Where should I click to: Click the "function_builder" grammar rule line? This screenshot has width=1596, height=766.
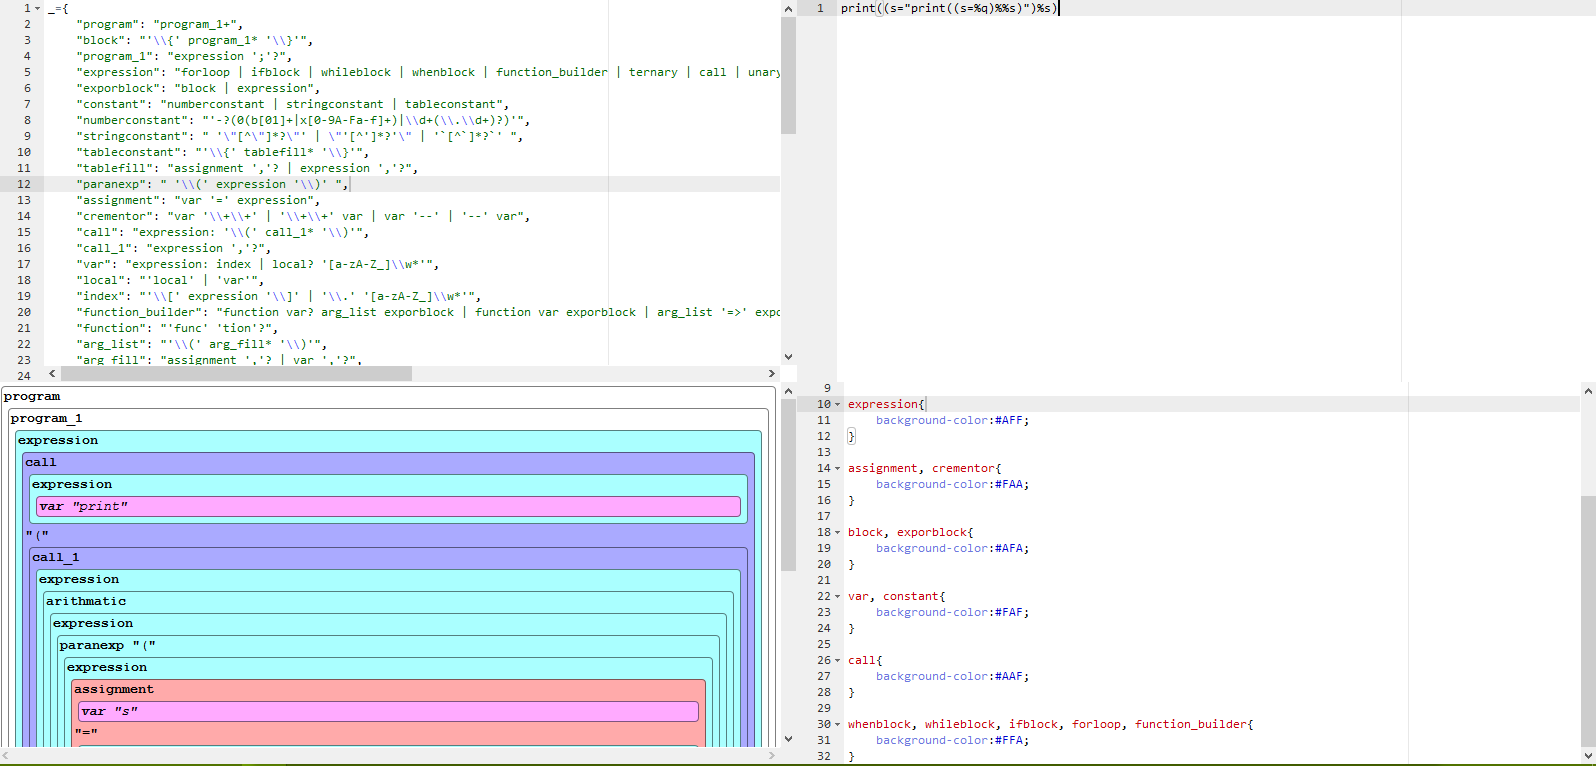click(428, 312)
